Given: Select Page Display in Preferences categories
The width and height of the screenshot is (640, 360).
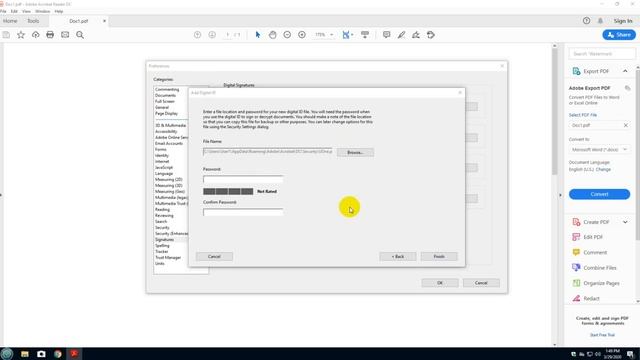Looking at the screenshot, I should pyautogui.click(x=166, y=113).
